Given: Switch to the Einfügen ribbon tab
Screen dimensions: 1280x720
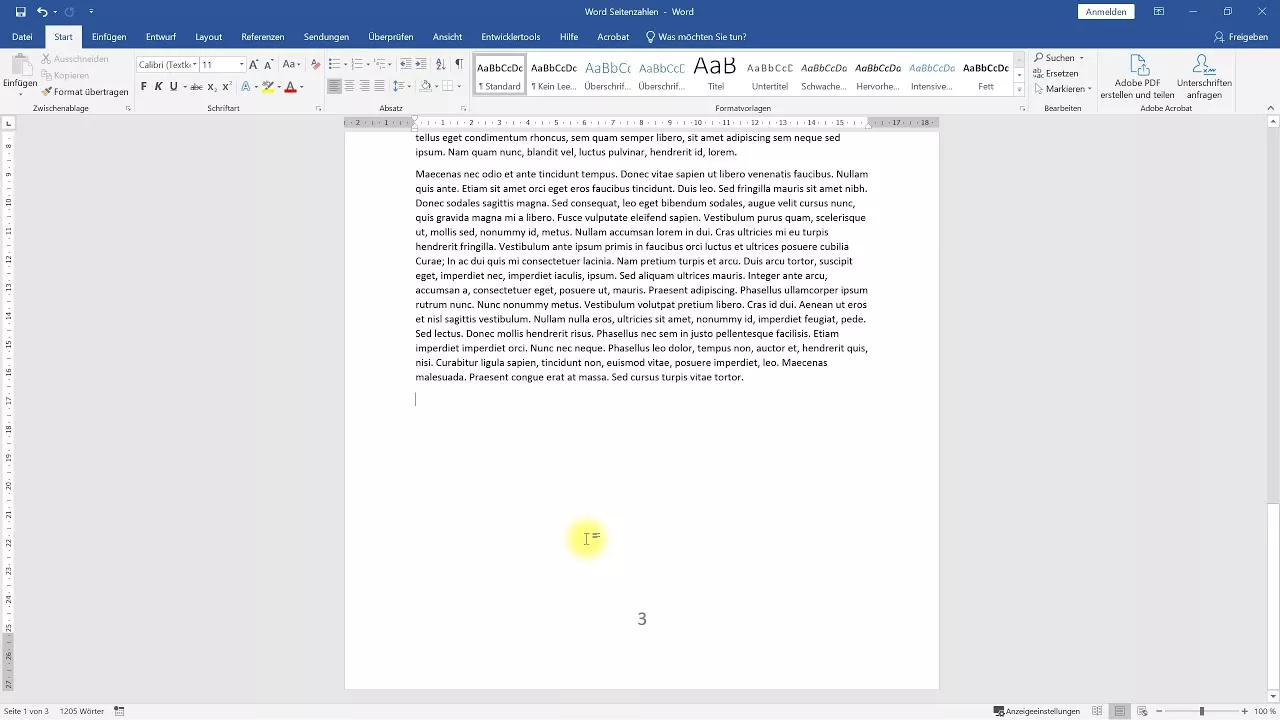Looking at the screenshot, I should tap(108, 36).
